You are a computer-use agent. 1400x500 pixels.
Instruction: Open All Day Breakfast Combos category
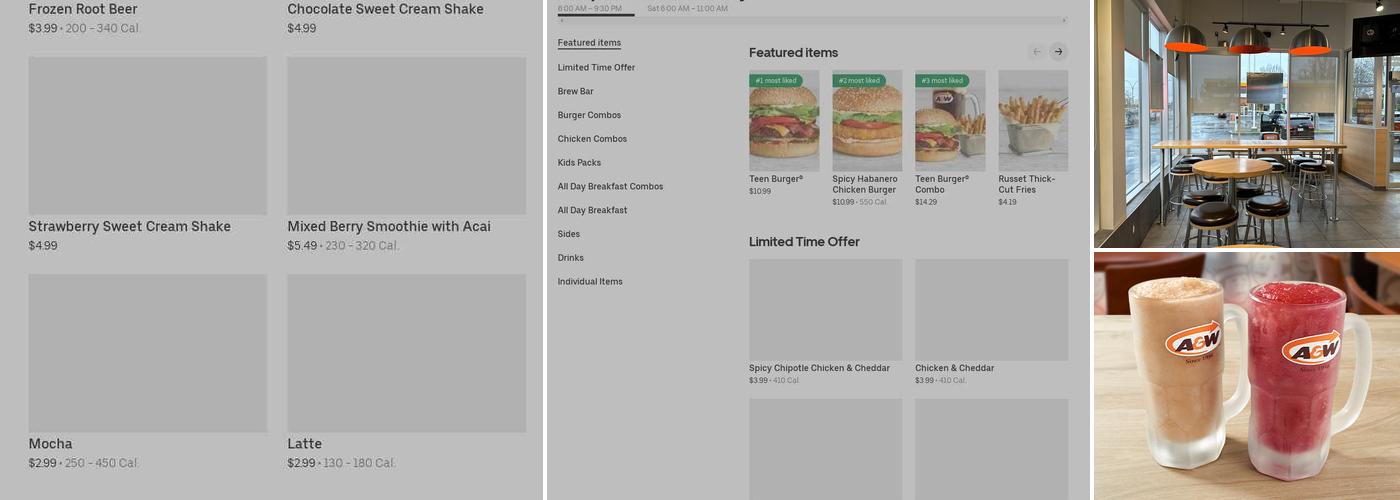[610, 186]
